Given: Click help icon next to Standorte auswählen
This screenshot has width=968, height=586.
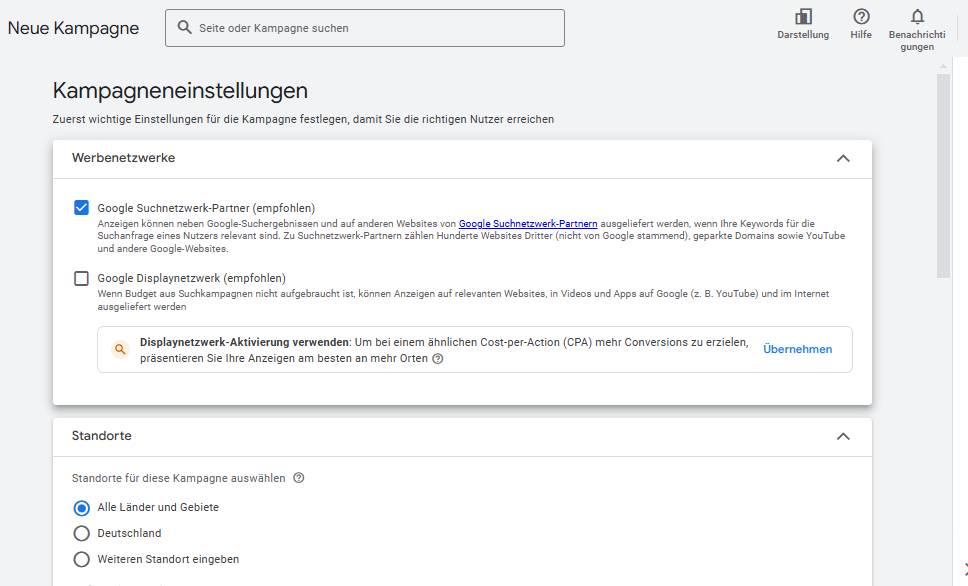Looking at the screenshot, I should [x=299, y=478].
